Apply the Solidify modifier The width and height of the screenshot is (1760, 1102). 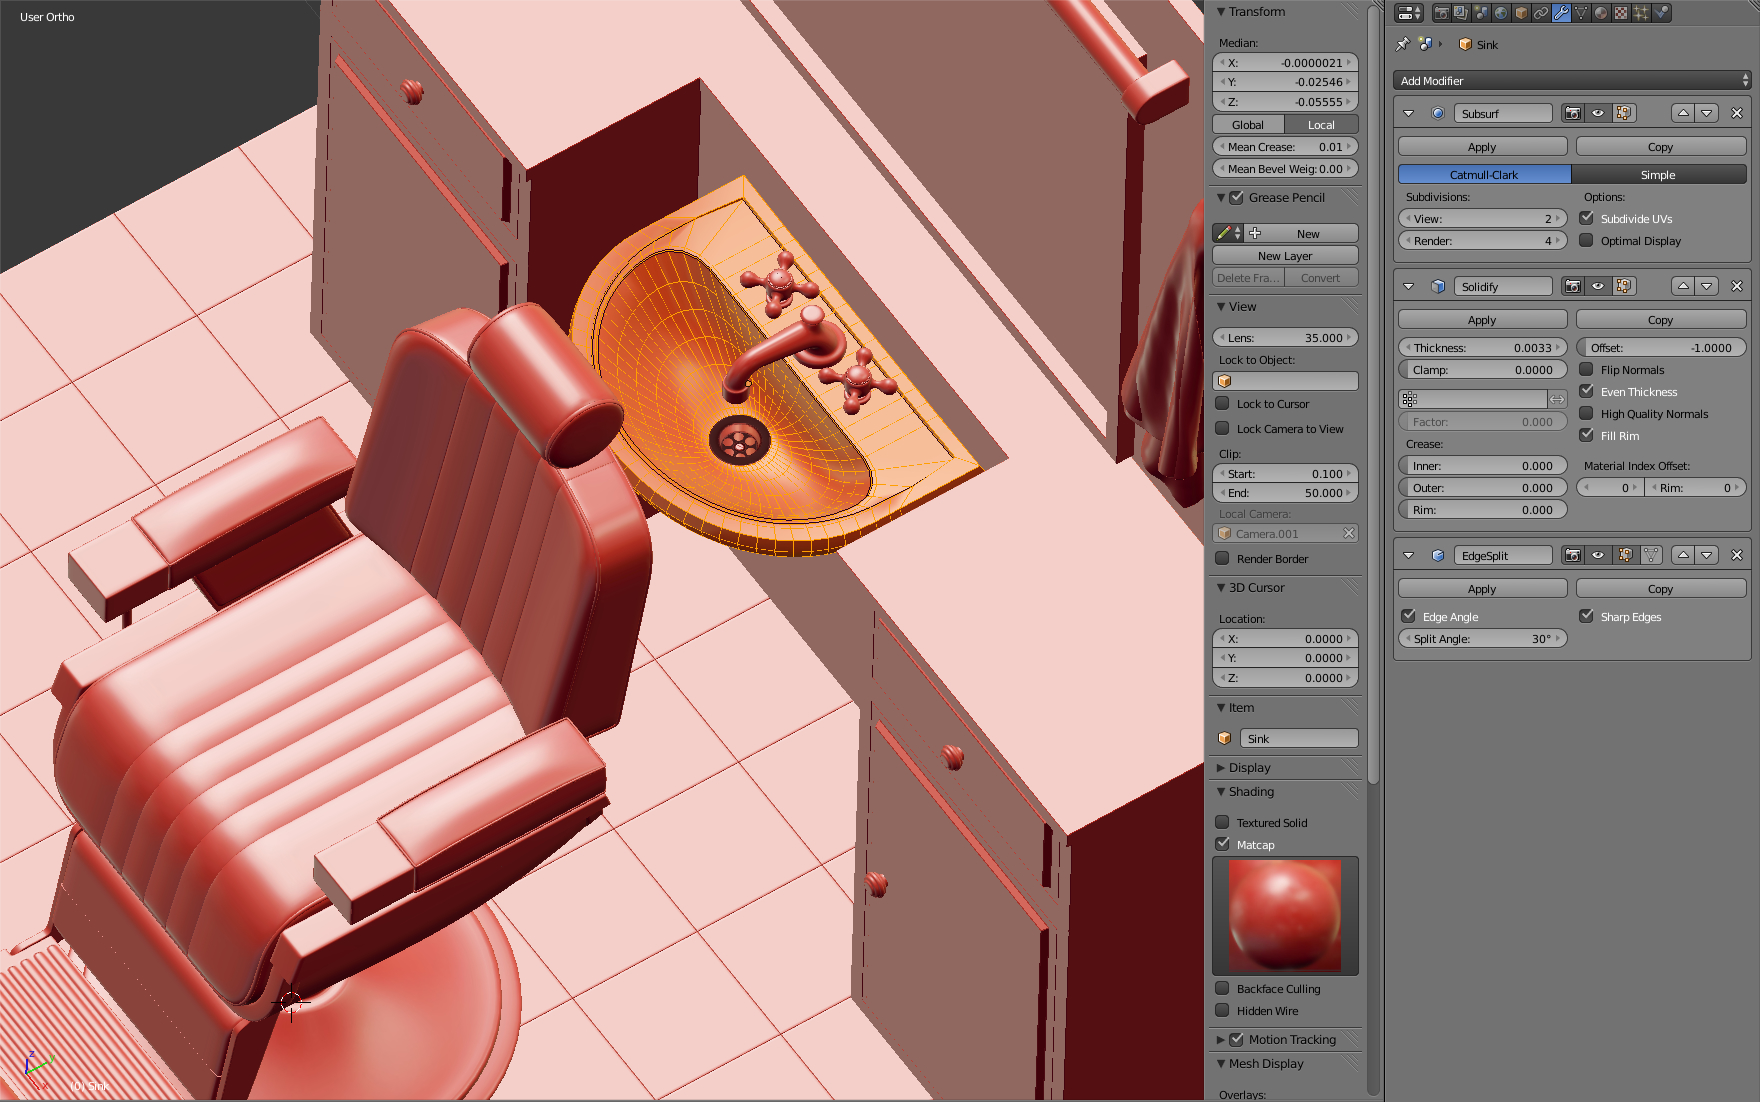[1481, 319]
